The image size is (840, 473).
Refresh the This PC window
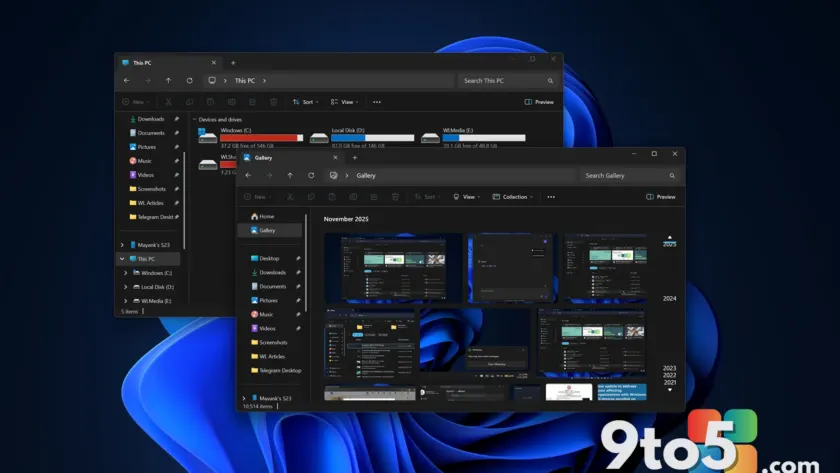click(x=190, y=80)
